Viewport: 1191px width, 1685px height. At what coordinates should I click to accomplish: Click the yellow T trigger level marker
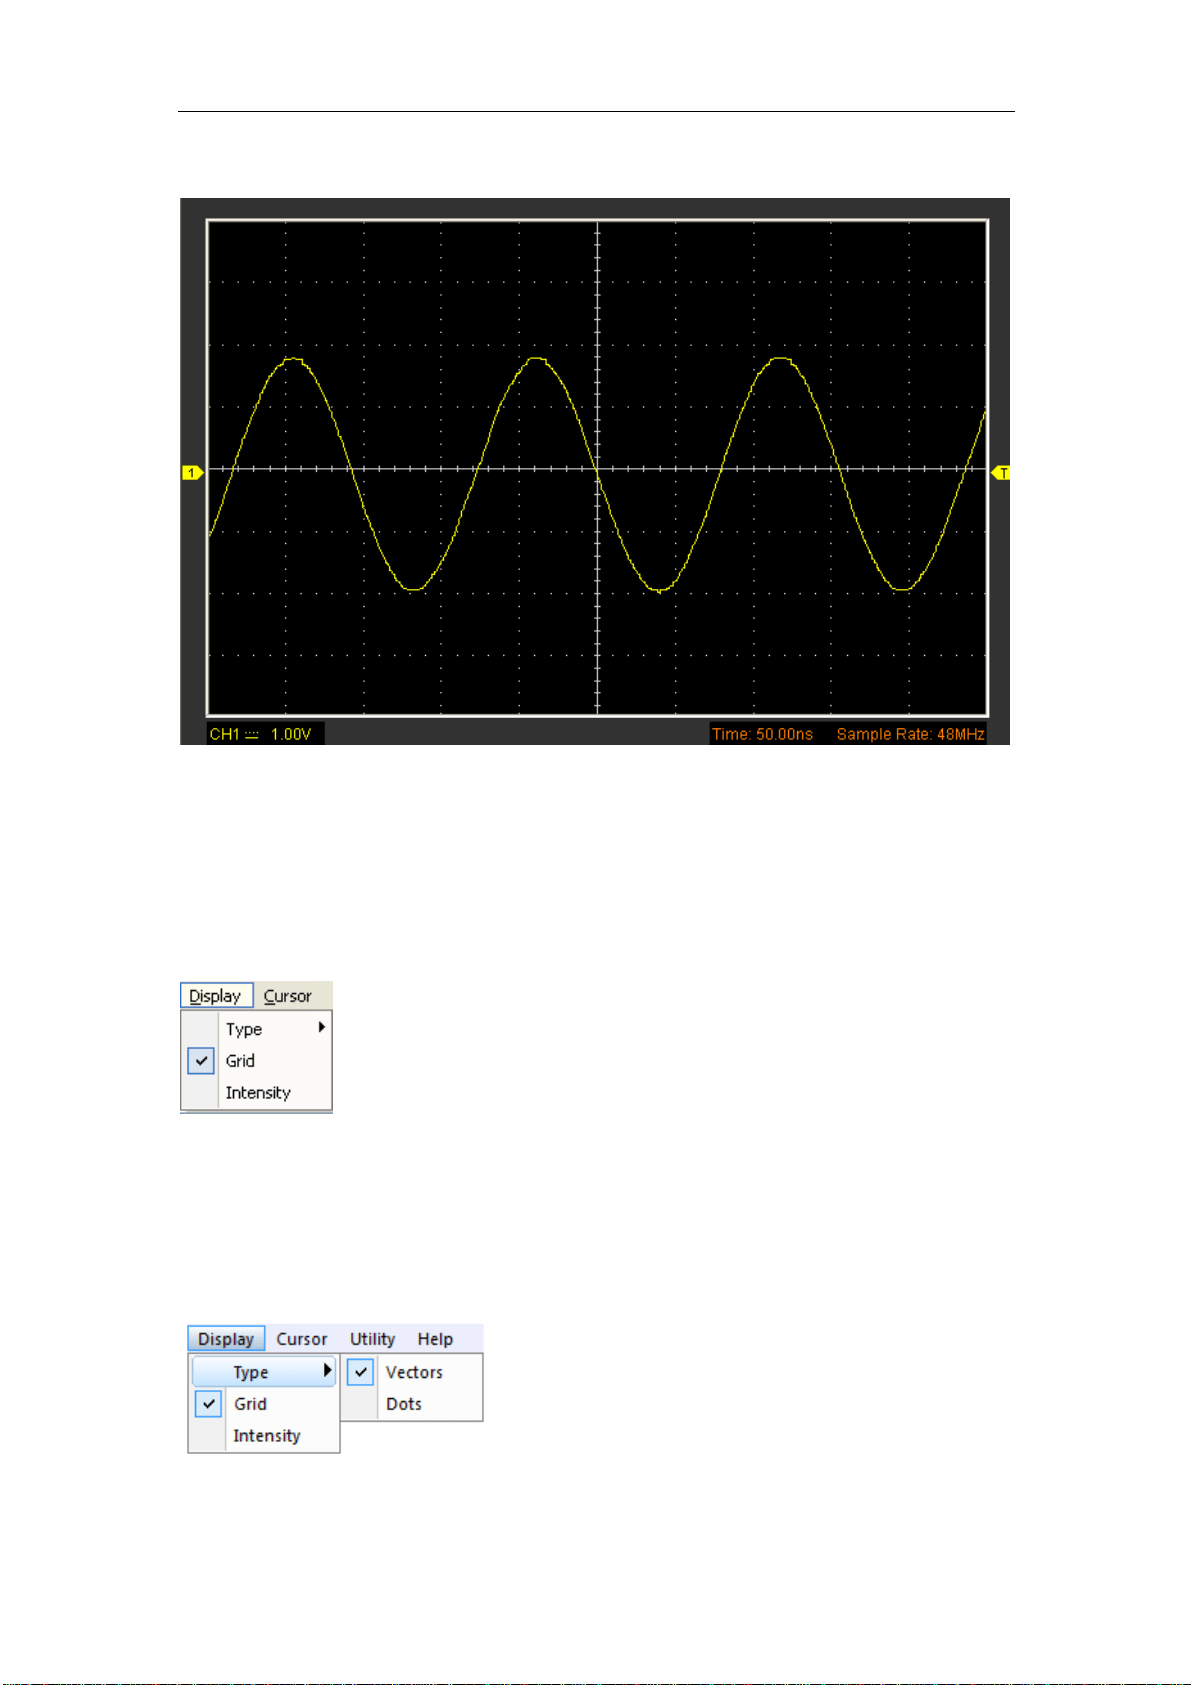point(1001,473)
